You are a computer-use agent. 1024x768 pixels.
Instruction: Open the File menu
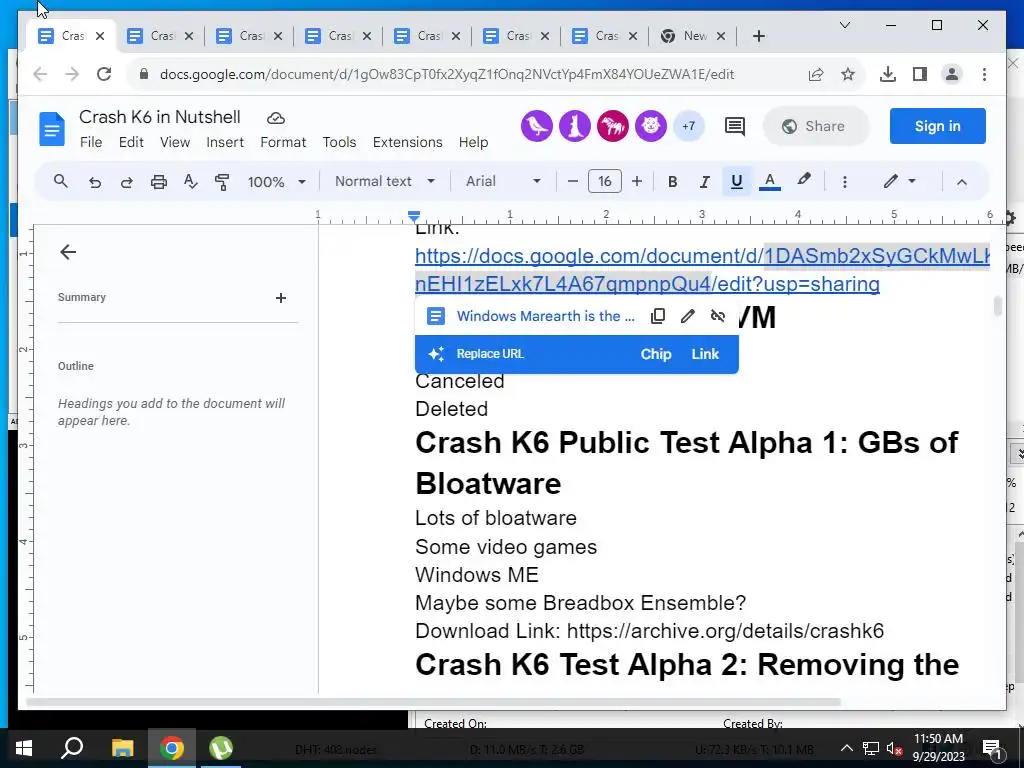(91, 142)
